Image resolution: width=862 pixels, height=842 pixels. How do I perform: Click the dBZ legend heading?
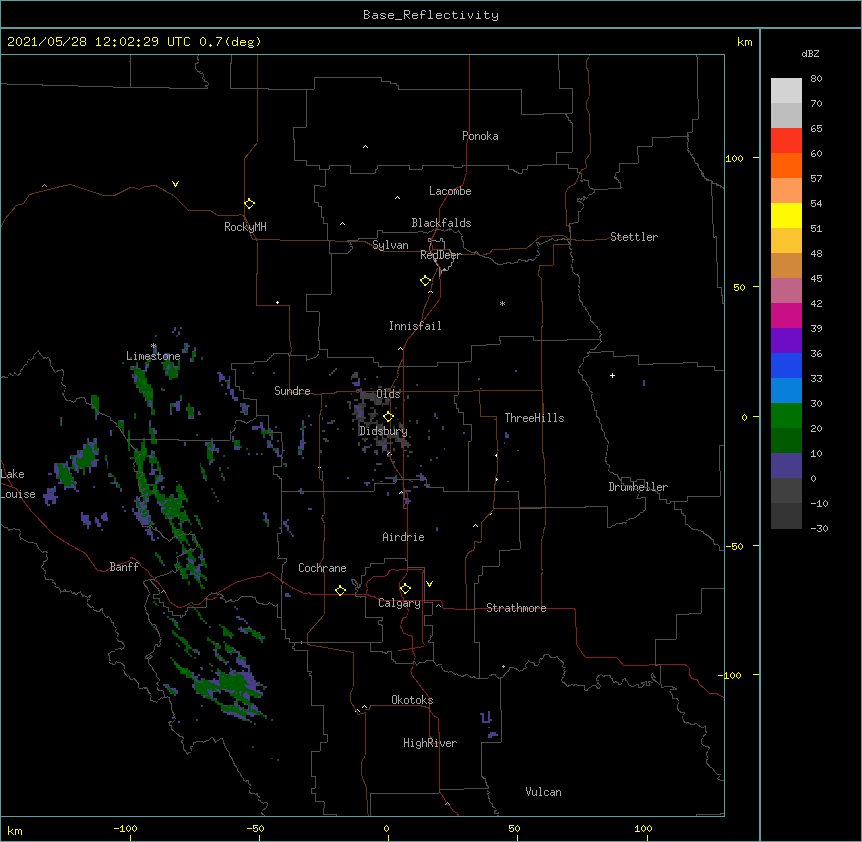(x=810, y=53)
